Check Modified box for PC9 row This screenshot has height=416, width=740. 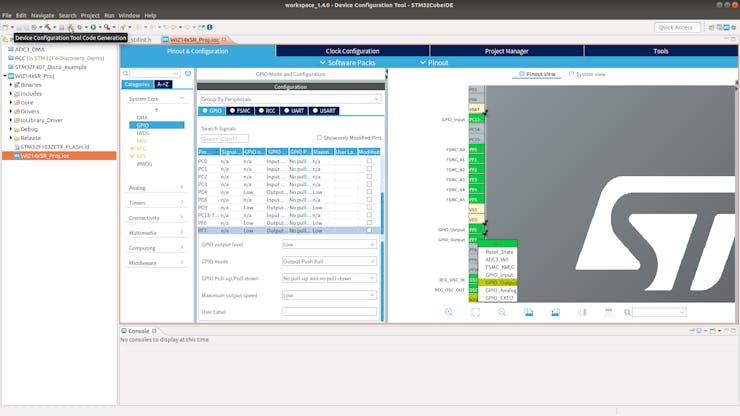coord(369,207)
